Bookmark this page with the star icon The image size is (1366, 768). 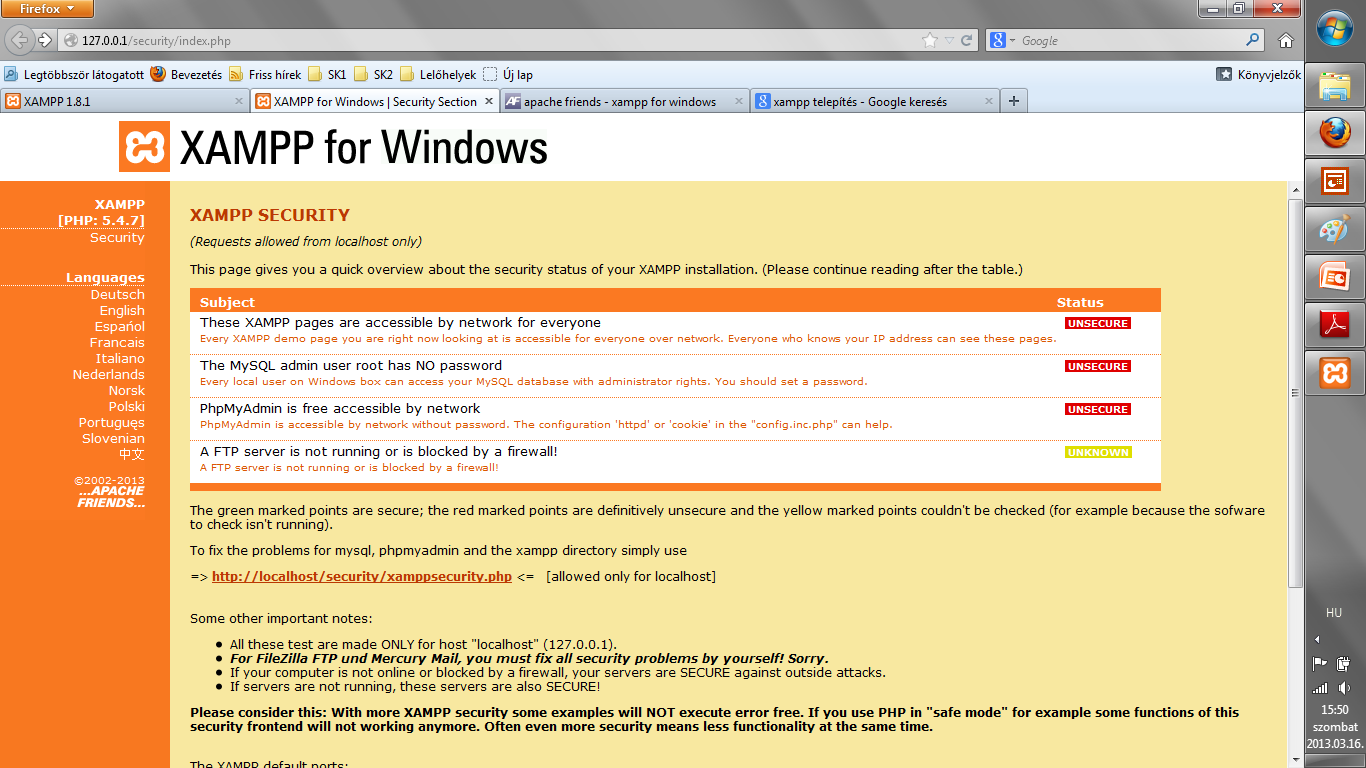(930, 41)
